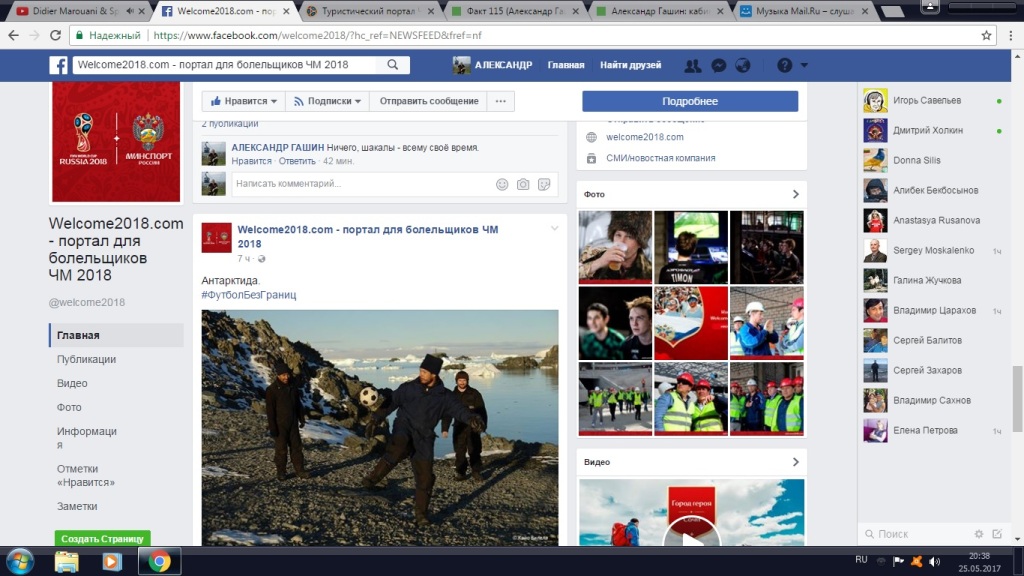Switch to the Факт 115 tab
This screenshot has height=576, width=1024.
(x=516, y=11)
